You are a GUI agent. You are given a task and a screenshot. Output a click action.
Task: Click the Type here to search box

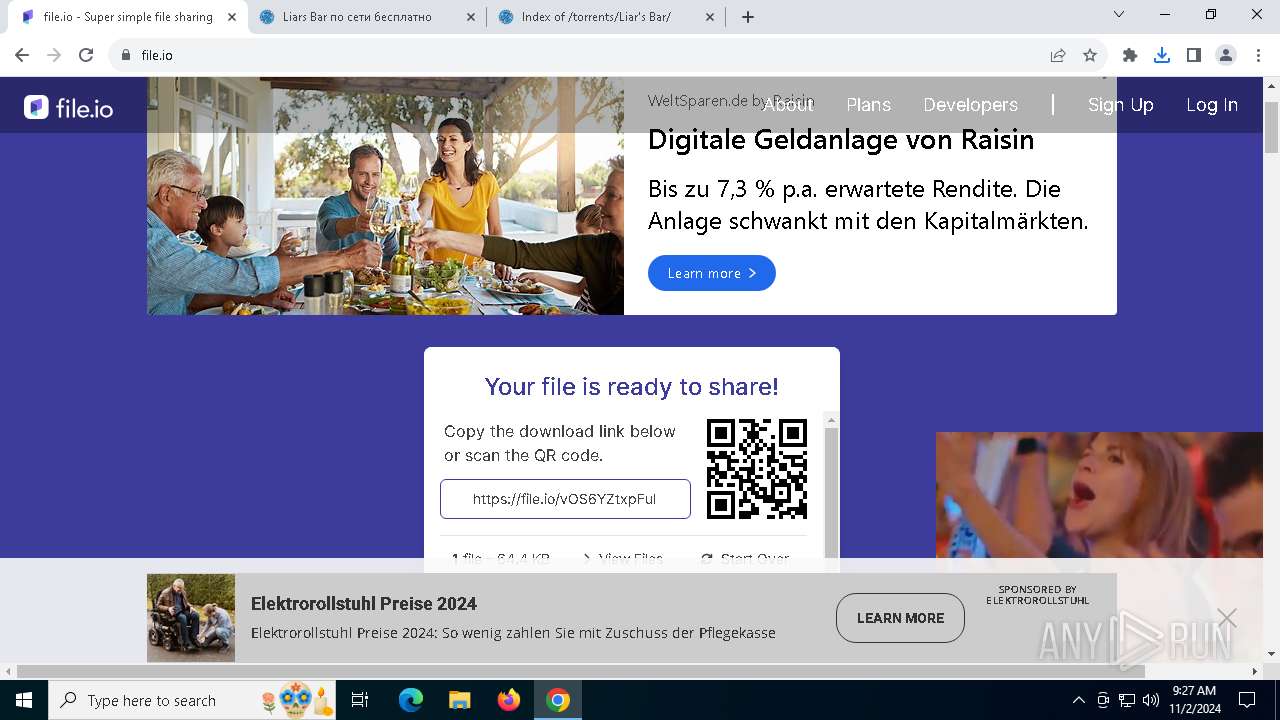coord(192,700)
